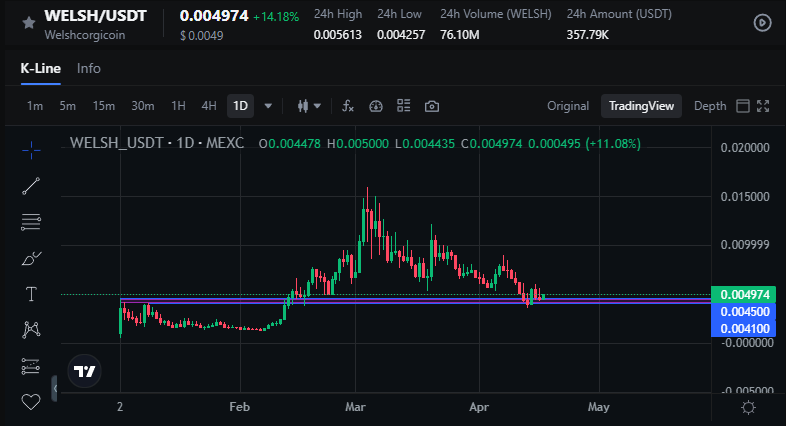Expand more timeframe options dropdown
This screenshot has height=426, width=786.
pos(268,106)
